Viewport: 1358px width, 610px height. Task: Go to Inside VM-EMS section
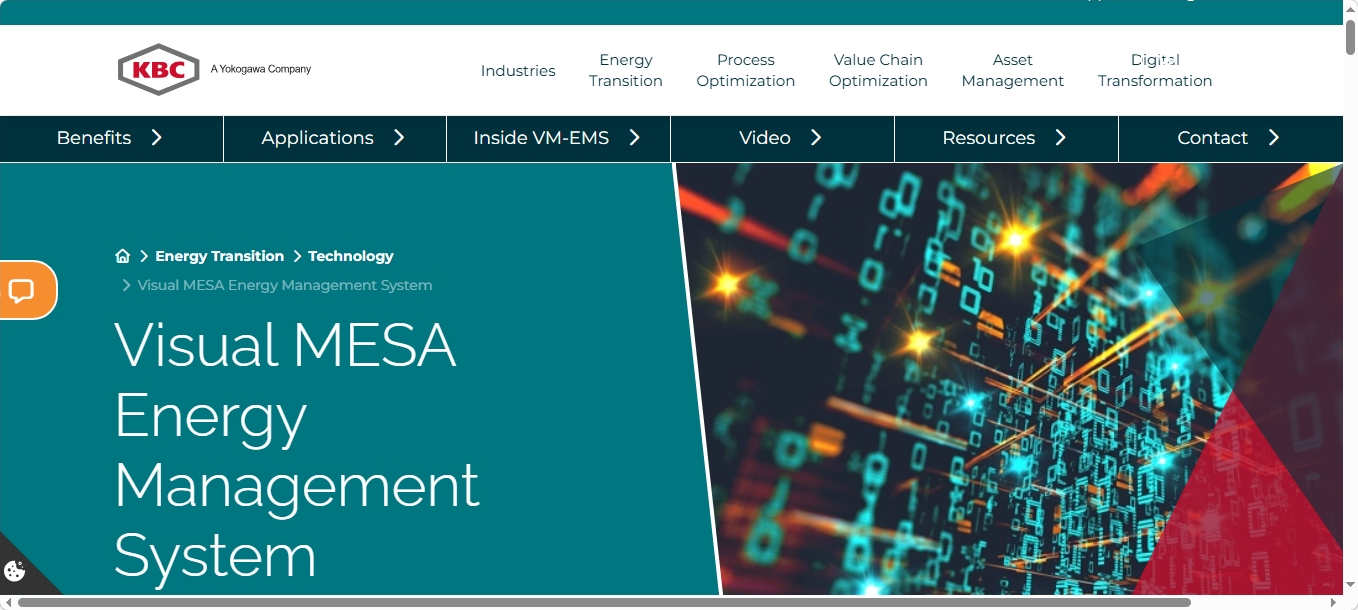coord(558,138)
